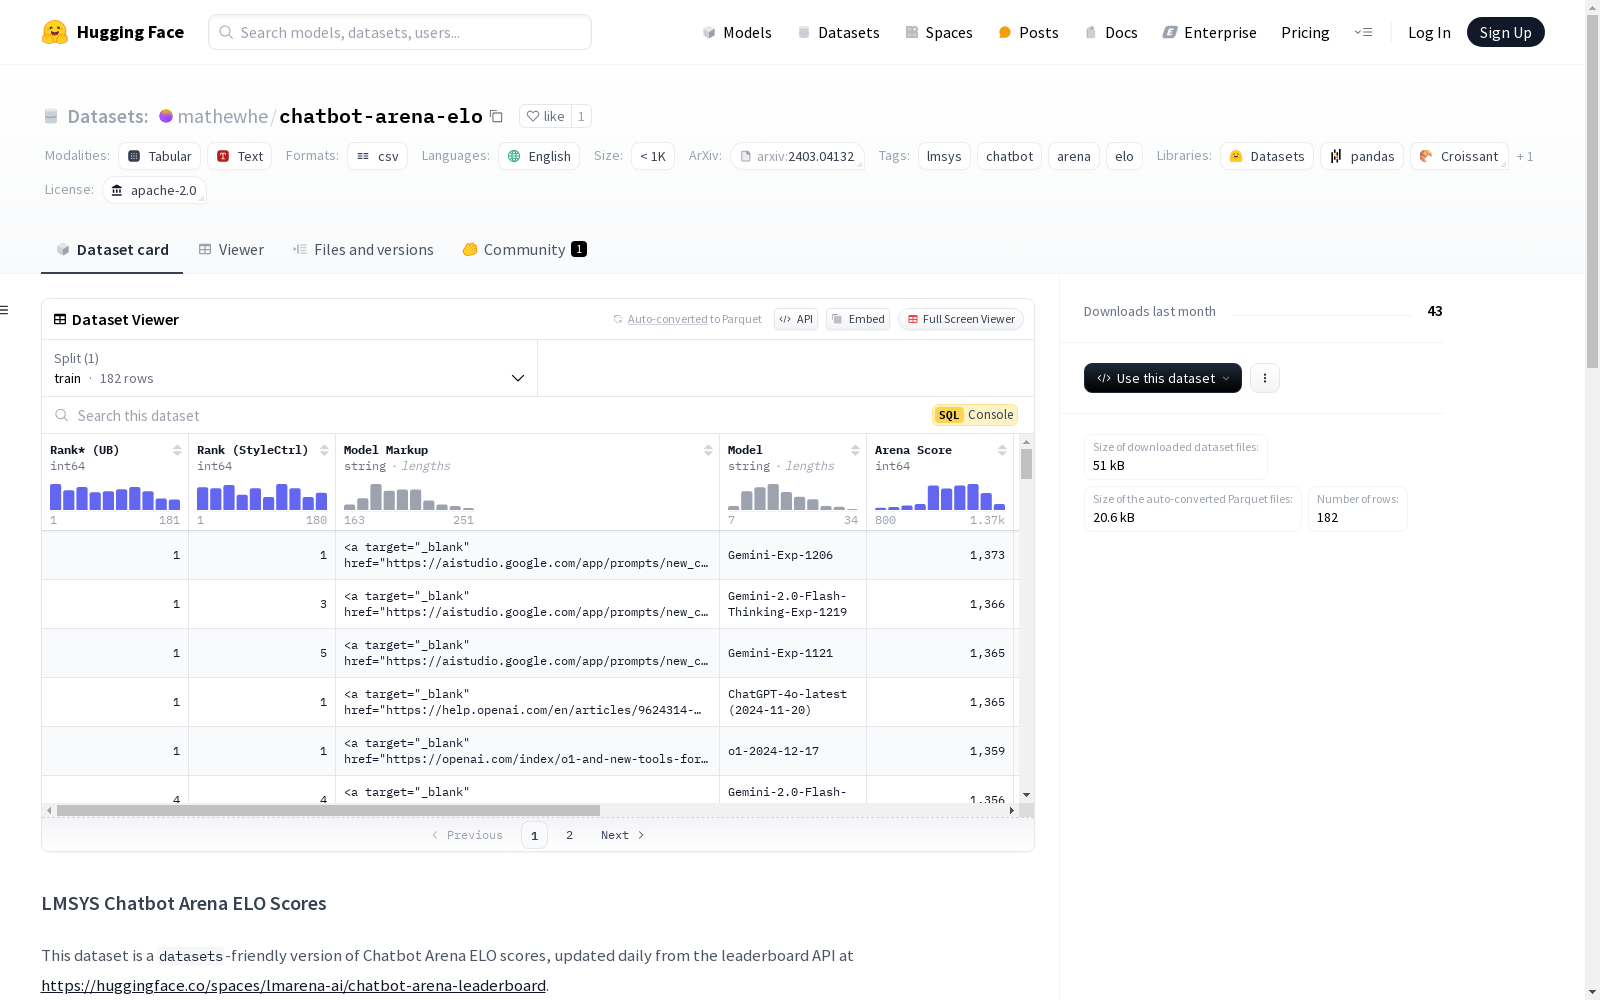Focus the Search models, datasets, users field
1600x1000 pixels.
(x=400, y=32)
